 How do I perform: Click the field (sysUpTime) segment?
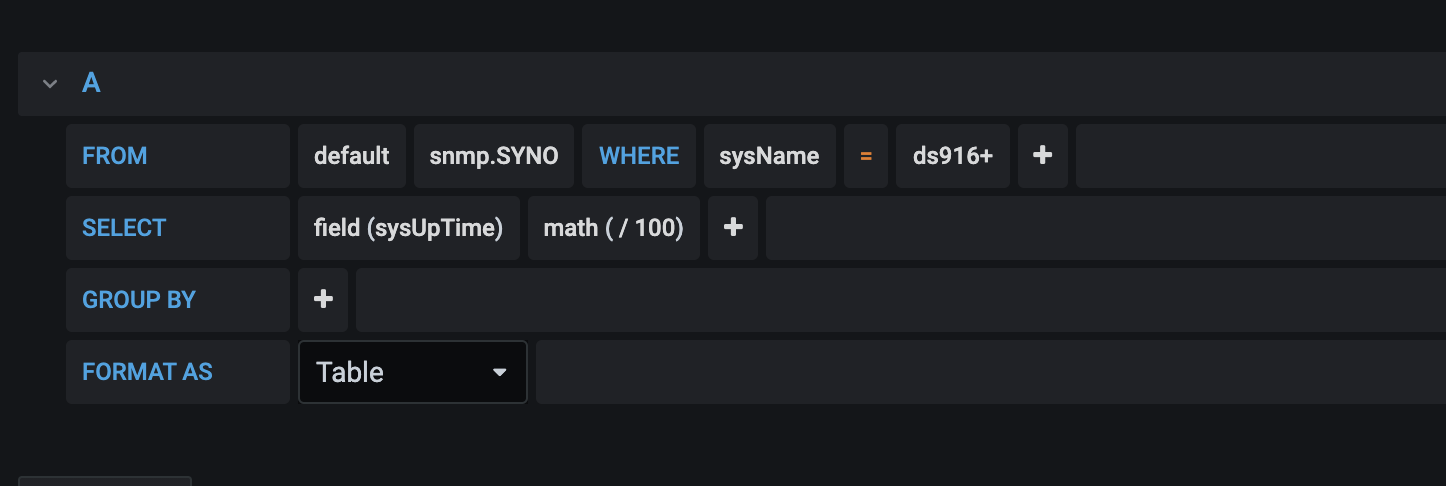tap(408, 228)
